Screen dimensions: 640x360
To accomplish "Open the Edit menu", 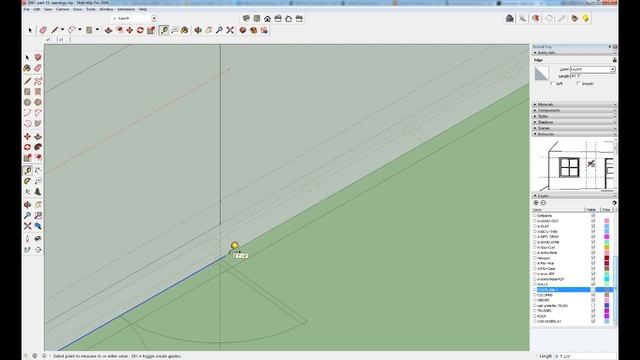I will [37, 9].
